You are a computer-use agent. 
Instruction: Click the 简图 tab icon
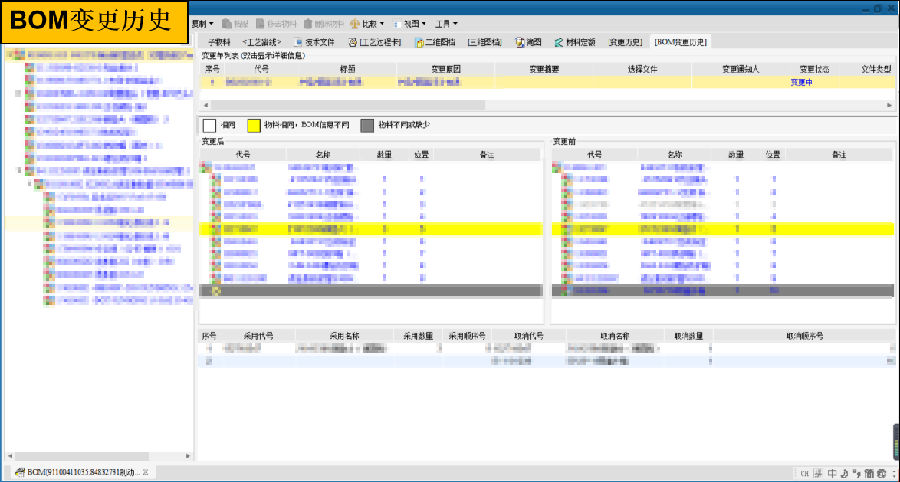click(x=520, y=42)
